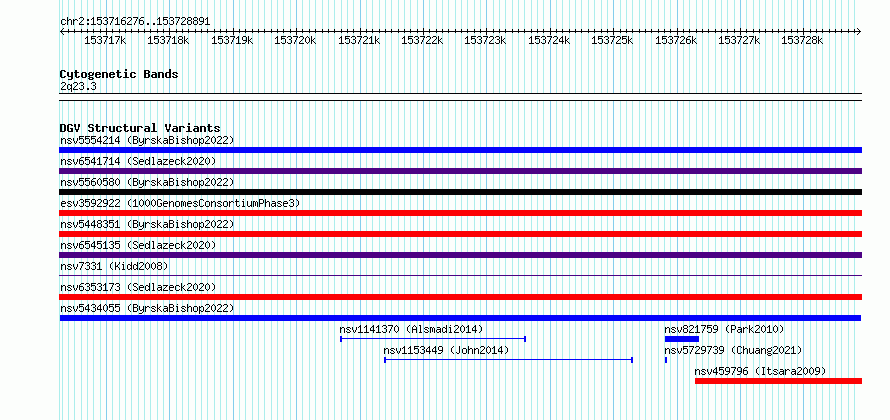Select the red nsv459796 variant bar
The width and height of the screenshot is (890, 420).
[778, 381]
